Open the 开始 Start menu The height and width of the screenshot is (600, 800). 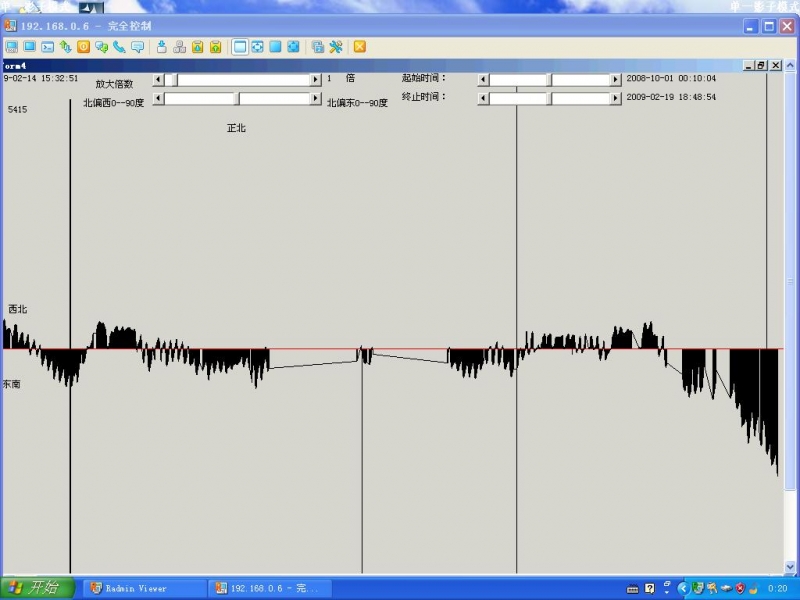[x=37, y=588]
